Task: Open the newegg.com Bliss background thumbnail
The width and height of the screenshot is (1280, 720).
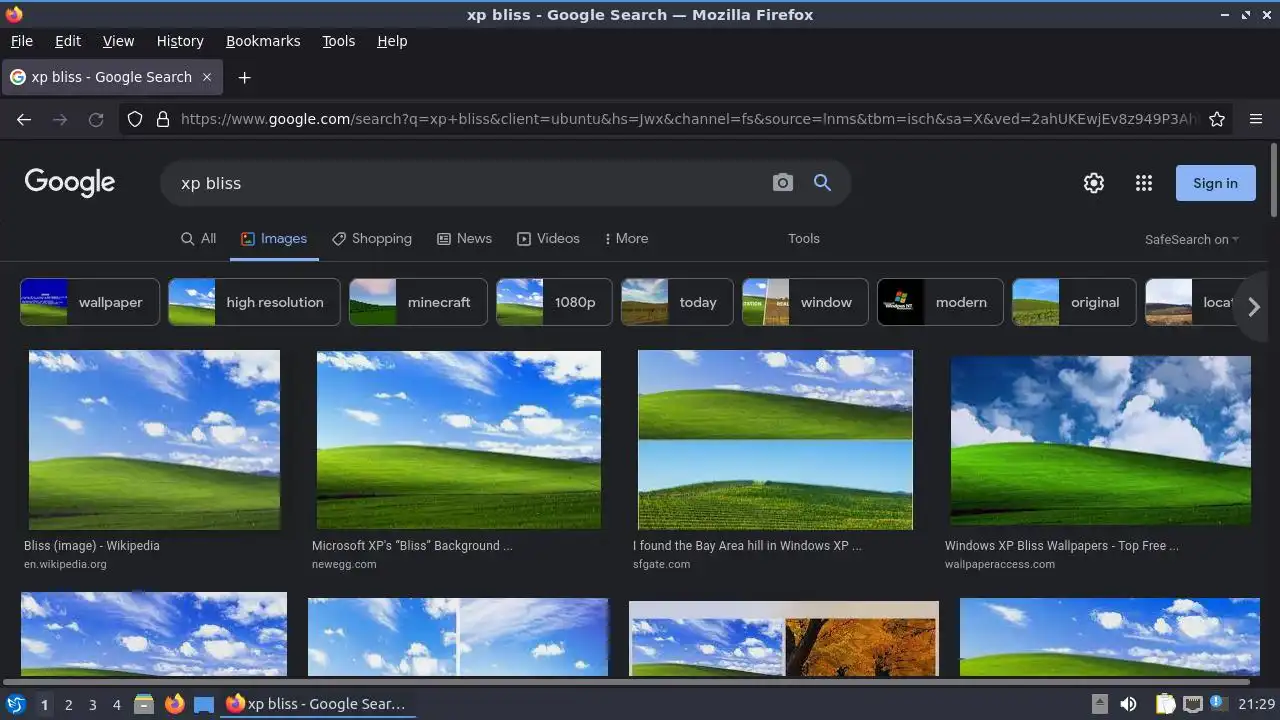Action: point(459,440)
